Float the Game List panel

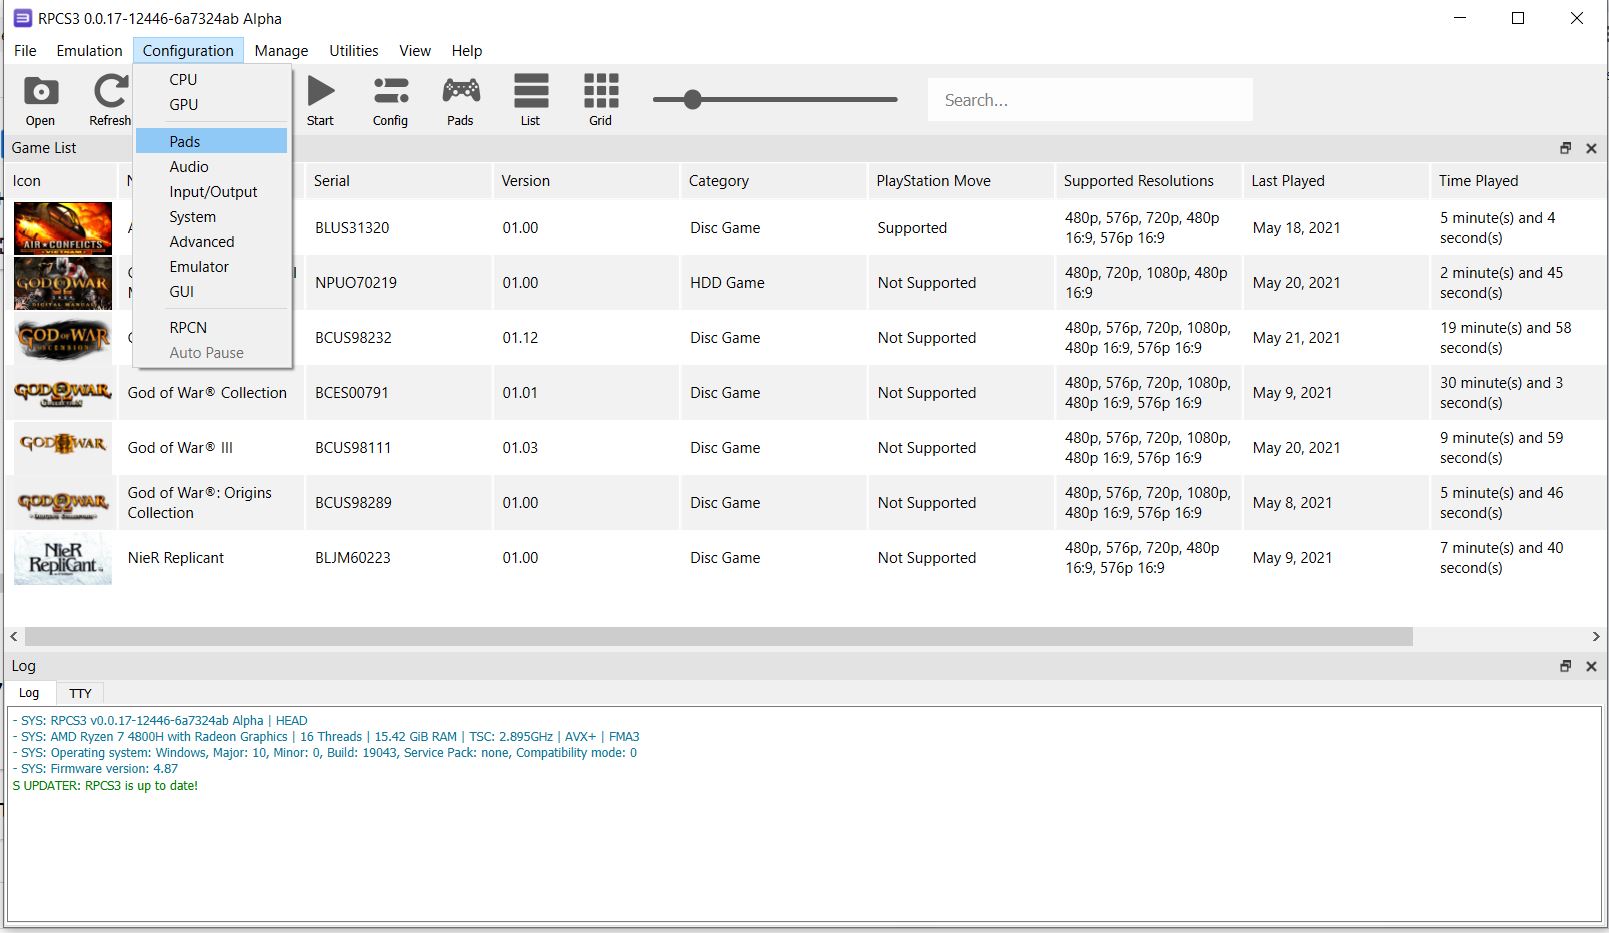pyautogui.click(x=1565, y=148)
